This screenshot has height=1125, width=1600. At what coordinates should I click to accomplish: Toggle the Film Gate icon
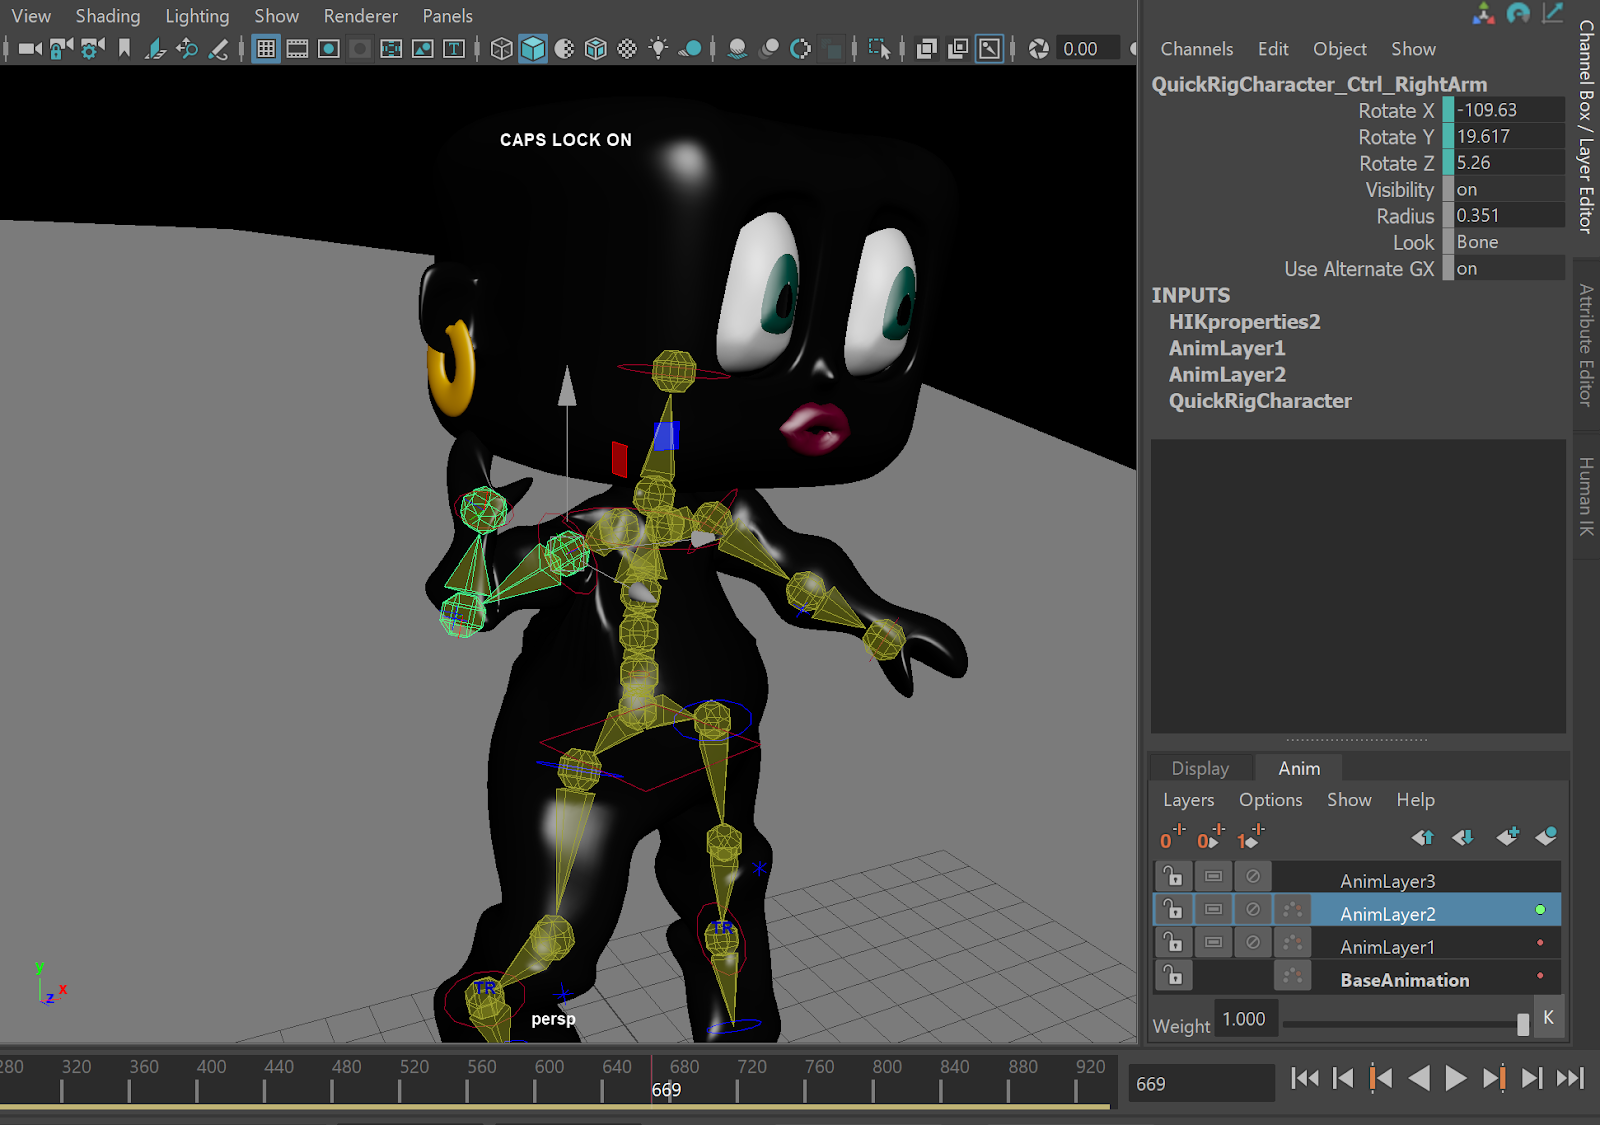(x=297, y=48)
